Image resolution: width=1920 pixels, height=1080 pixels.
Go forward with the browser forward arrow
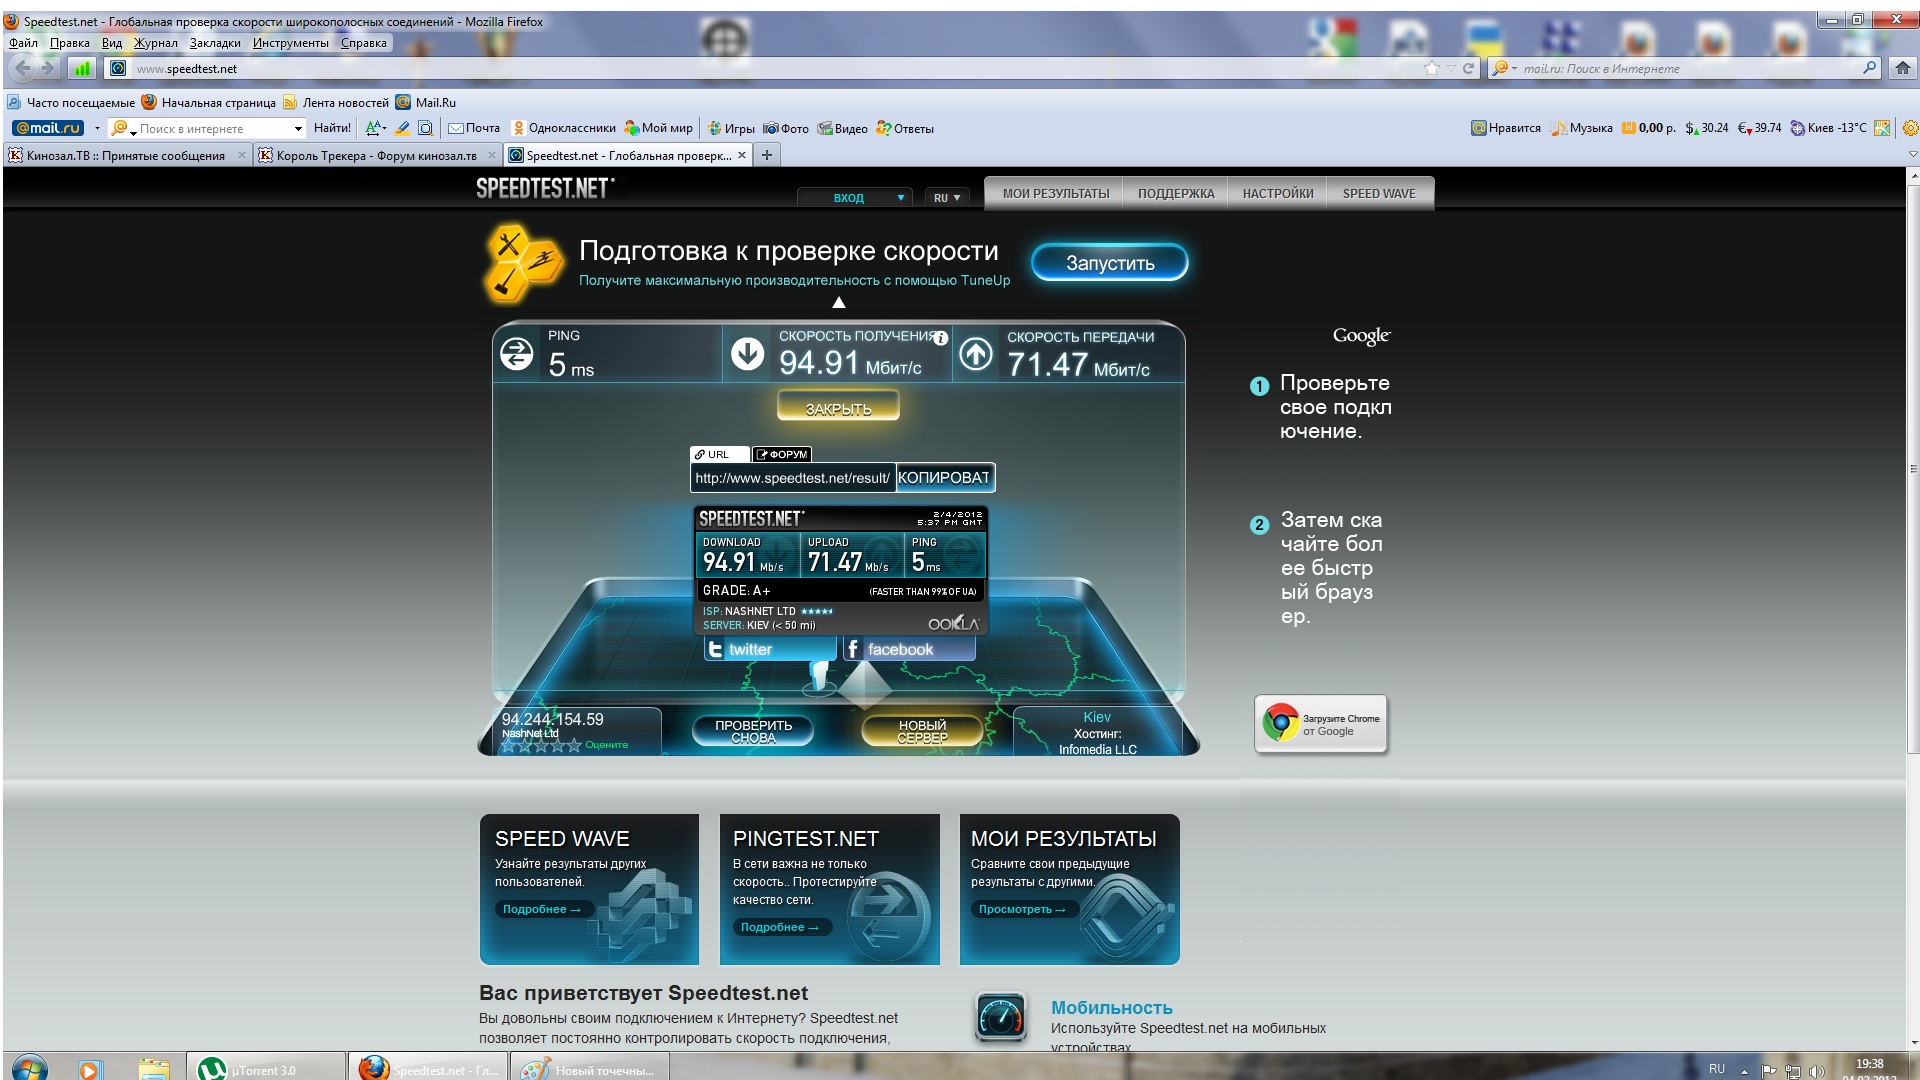tap(47, 68)
